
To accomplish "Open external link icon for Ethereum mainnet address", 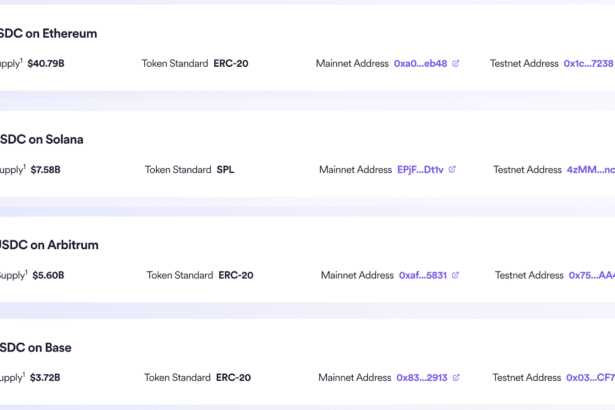I will point(456,64).
